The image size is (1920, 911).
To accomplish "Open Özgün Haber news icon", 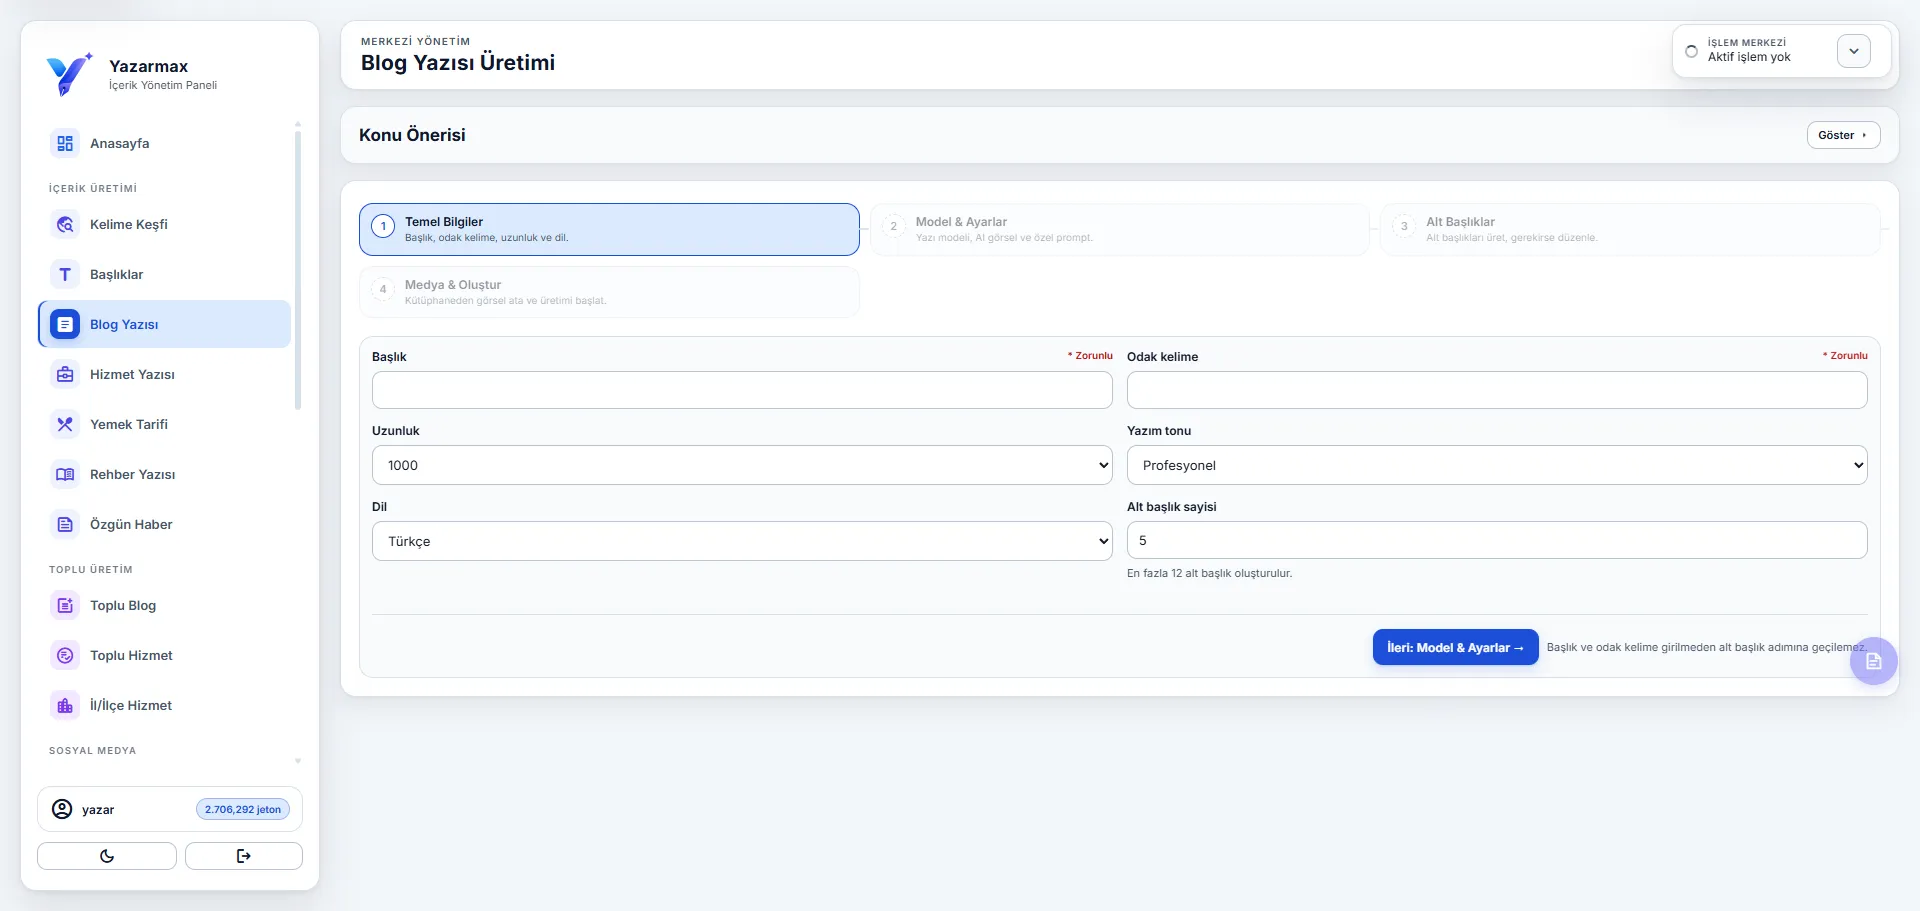I will (x=65, y=524).
